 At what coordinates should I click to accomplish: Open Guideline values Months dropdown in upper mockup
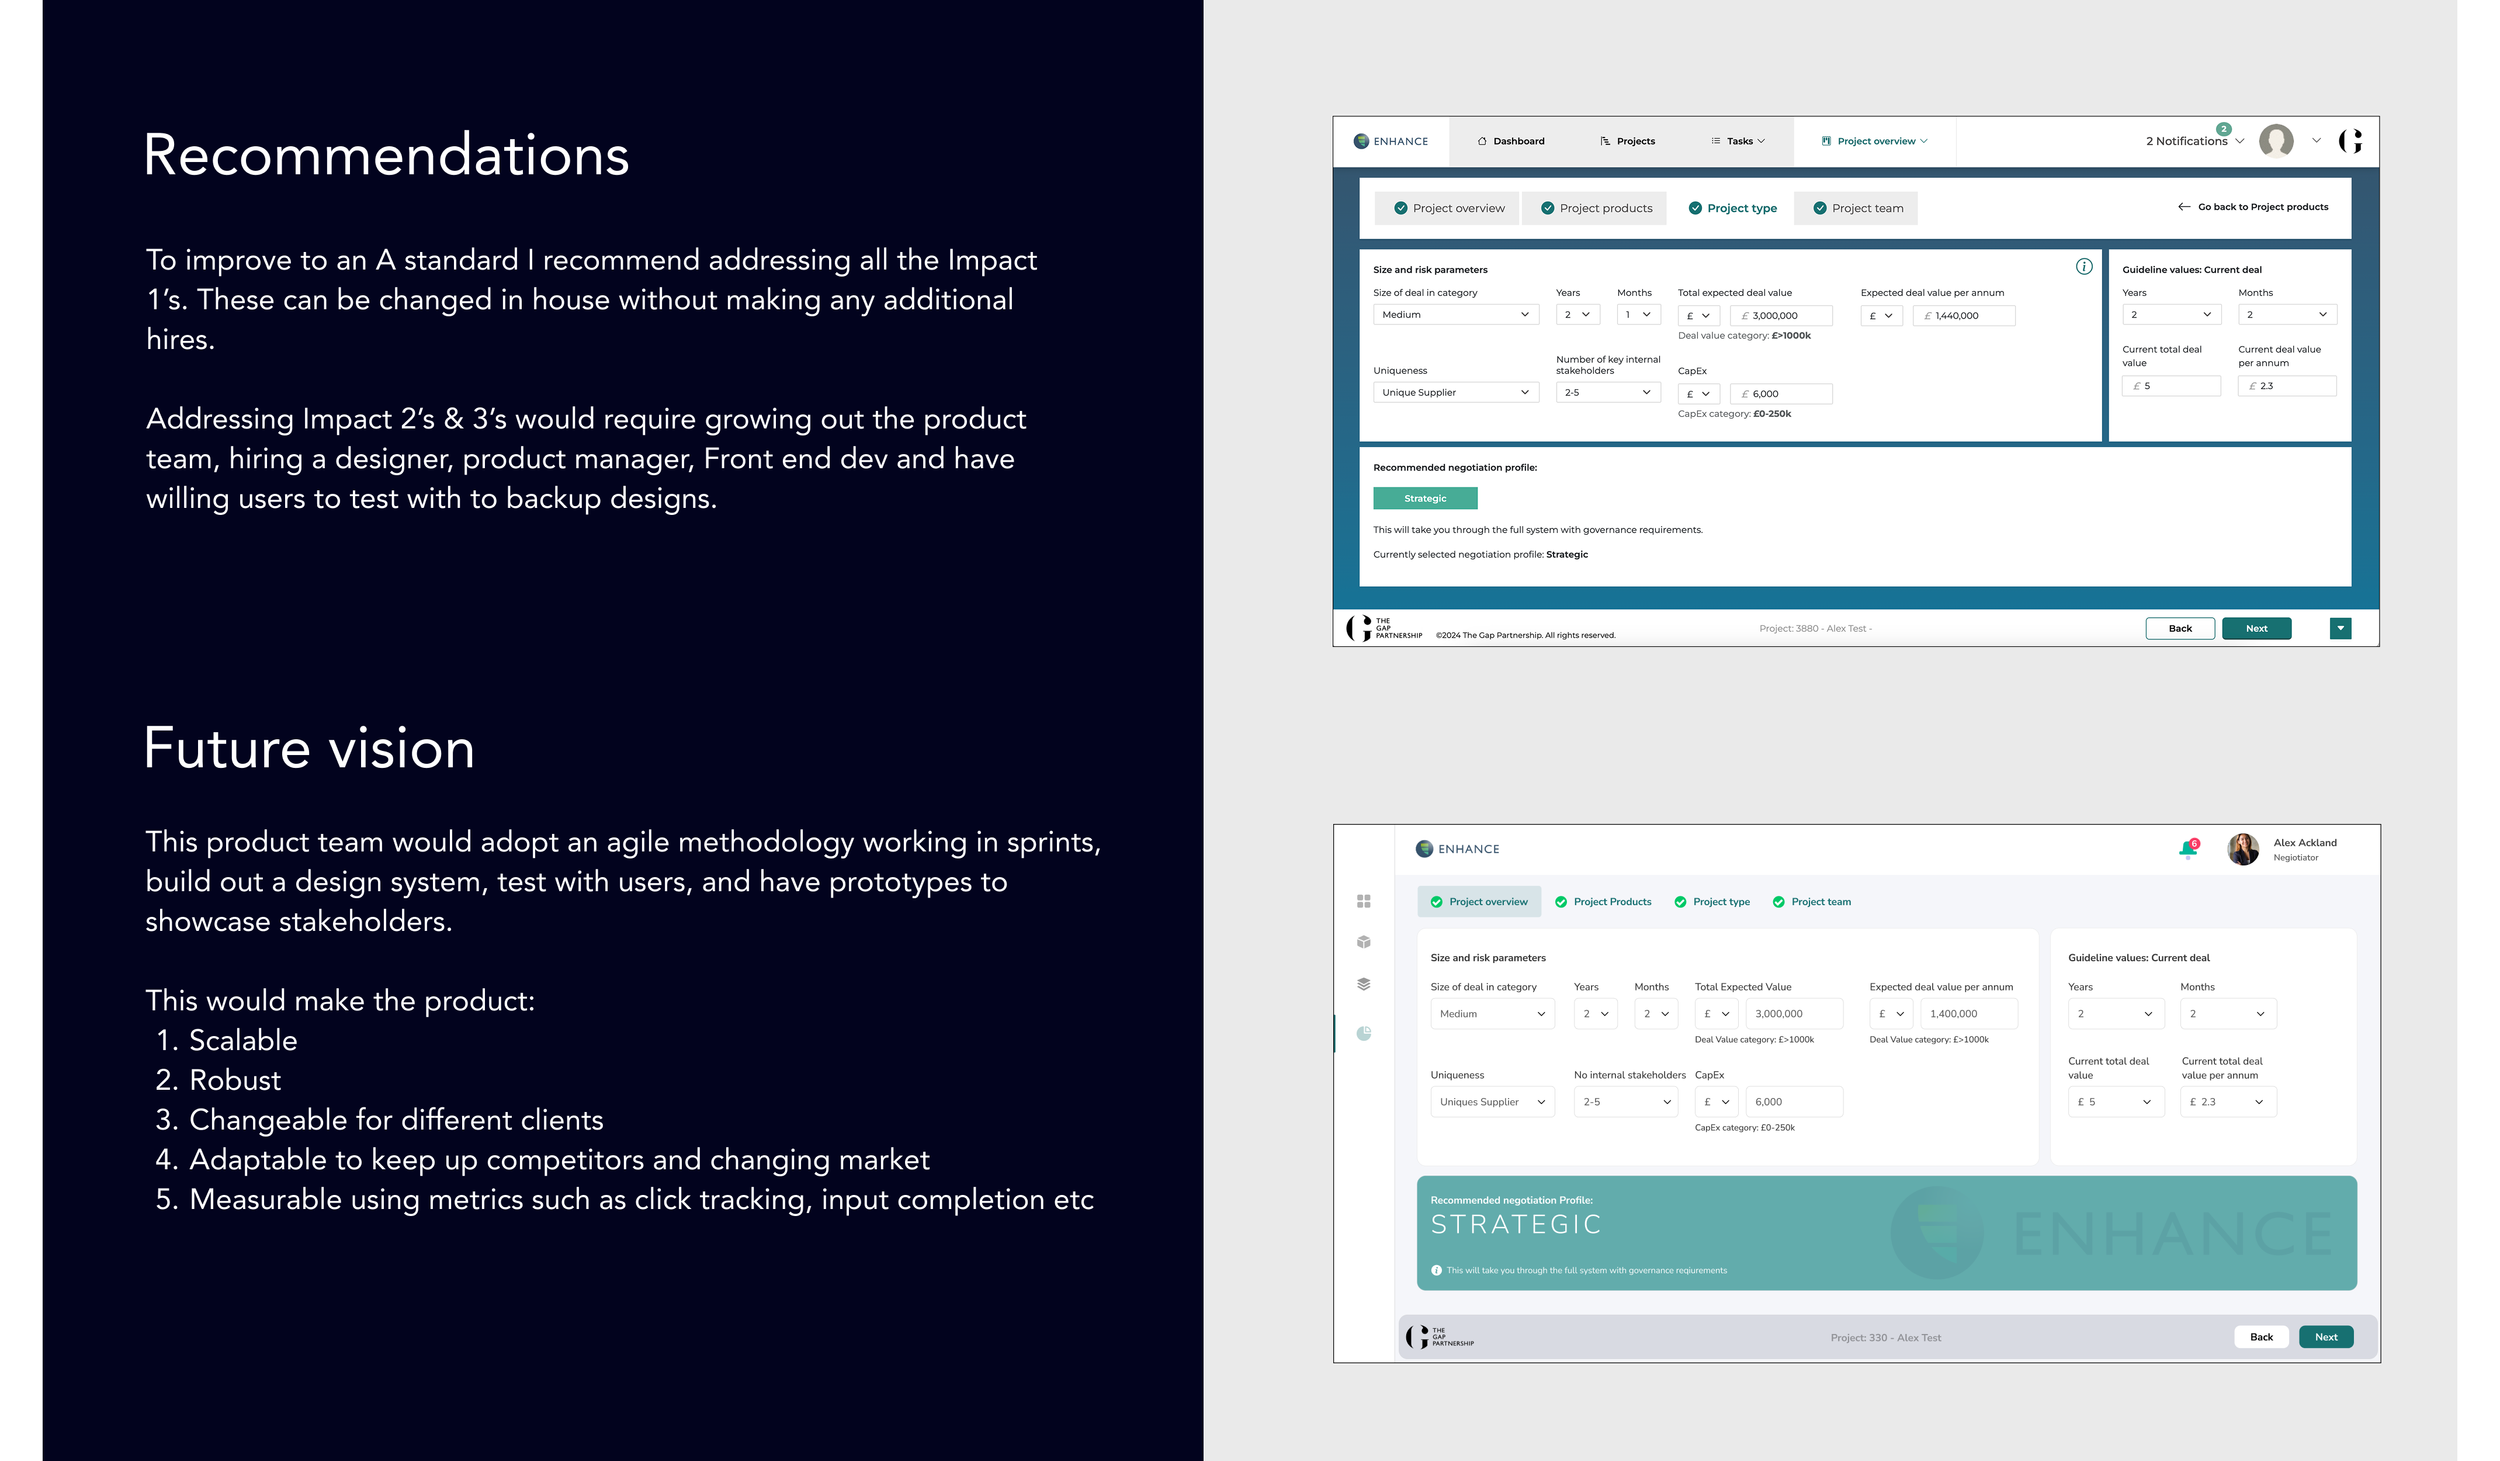tap(2287, 315)
